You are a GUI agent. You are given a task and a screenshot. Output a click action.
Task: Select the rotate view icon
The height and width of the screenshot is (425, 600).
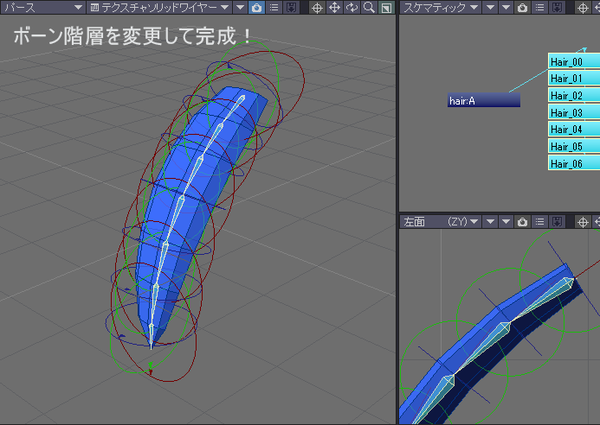click(352, 8)
